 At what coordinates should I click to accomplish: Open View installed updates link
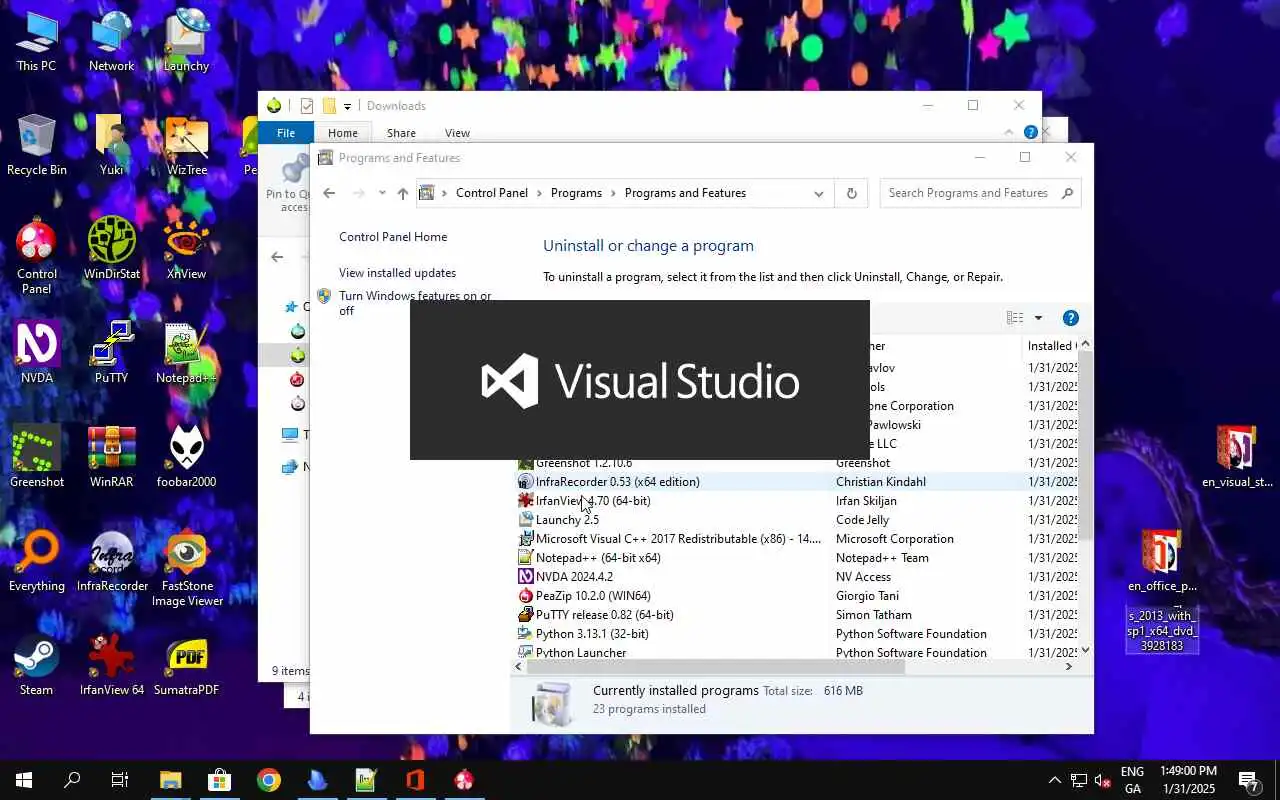(397, 273)
